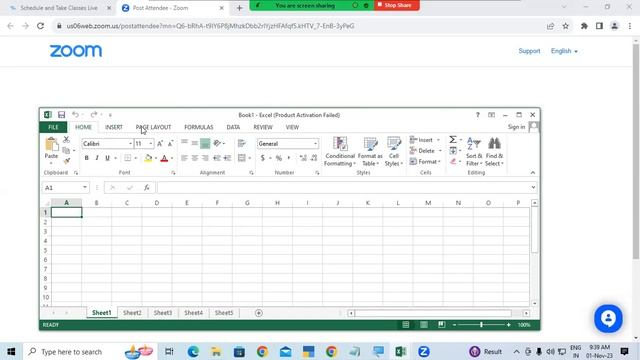Toggle Underline formatting
Viewport: 640px width, 360px height.
(x=107, y=158)
